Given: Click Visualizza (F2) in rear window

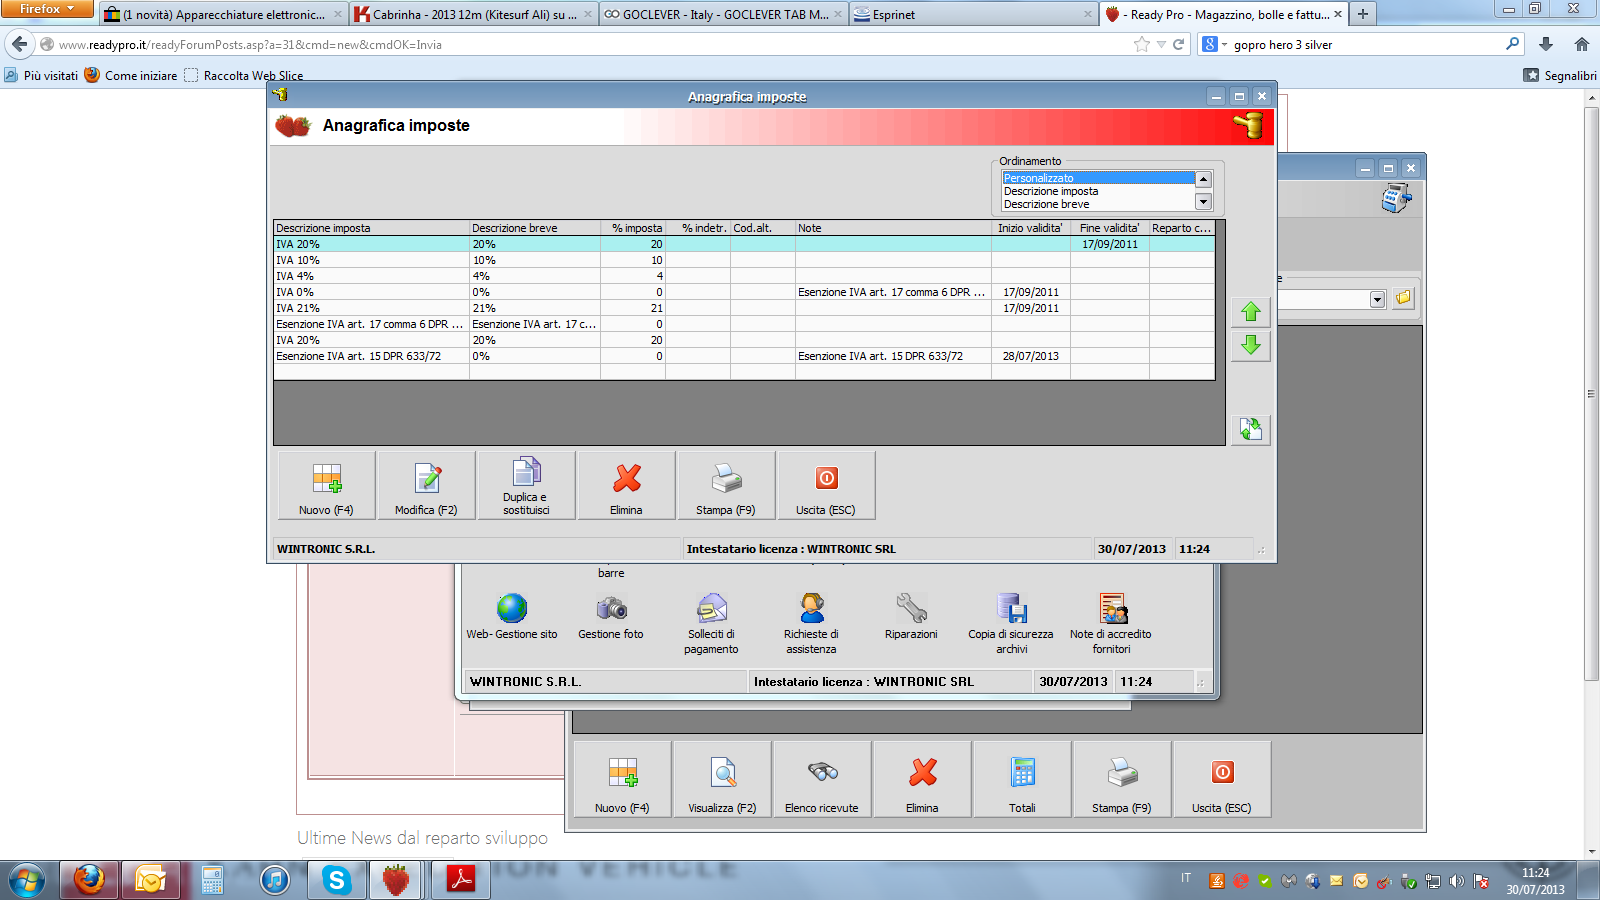Looking at the screenshot, I should 722,780.
